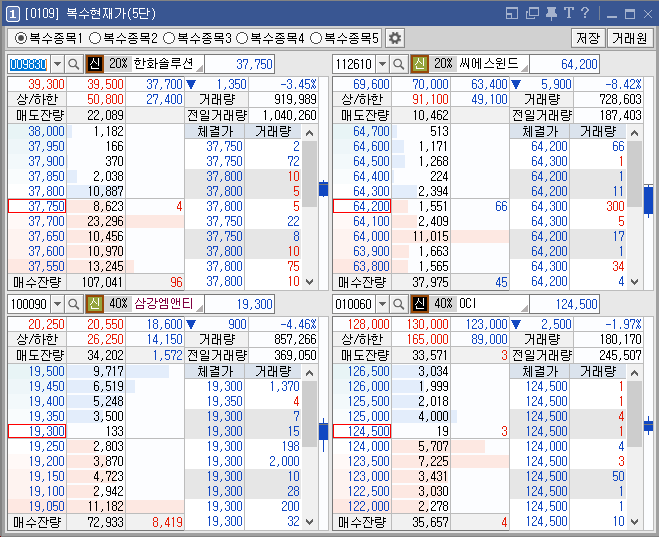Image resolution: width=659 pixels, height=537 pixels.
Task: Click the candlestick mini chart beside 씨에스윈드 panel
Action: click(x=648, y=201)
